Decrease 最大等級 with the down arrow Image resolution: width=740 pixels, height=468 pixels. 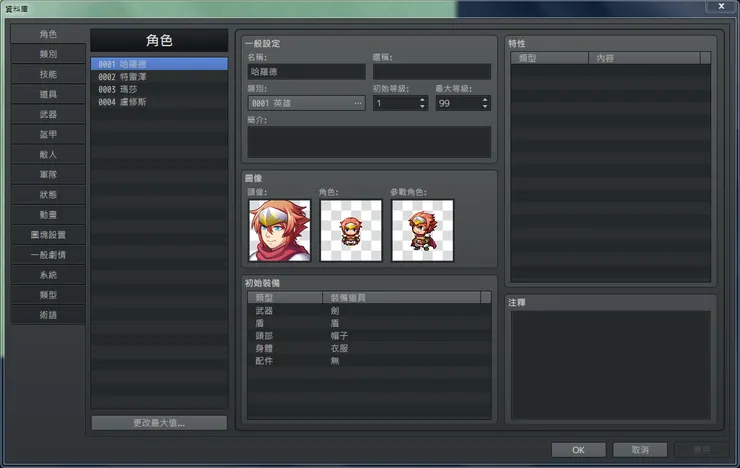pyautogui.click(x=485, y=107)
